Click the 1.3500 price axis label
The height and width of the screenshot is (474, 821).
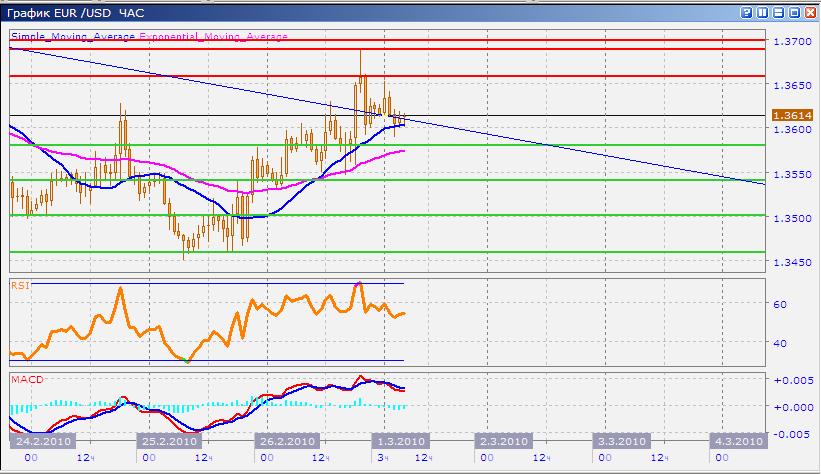pos(793,218)
